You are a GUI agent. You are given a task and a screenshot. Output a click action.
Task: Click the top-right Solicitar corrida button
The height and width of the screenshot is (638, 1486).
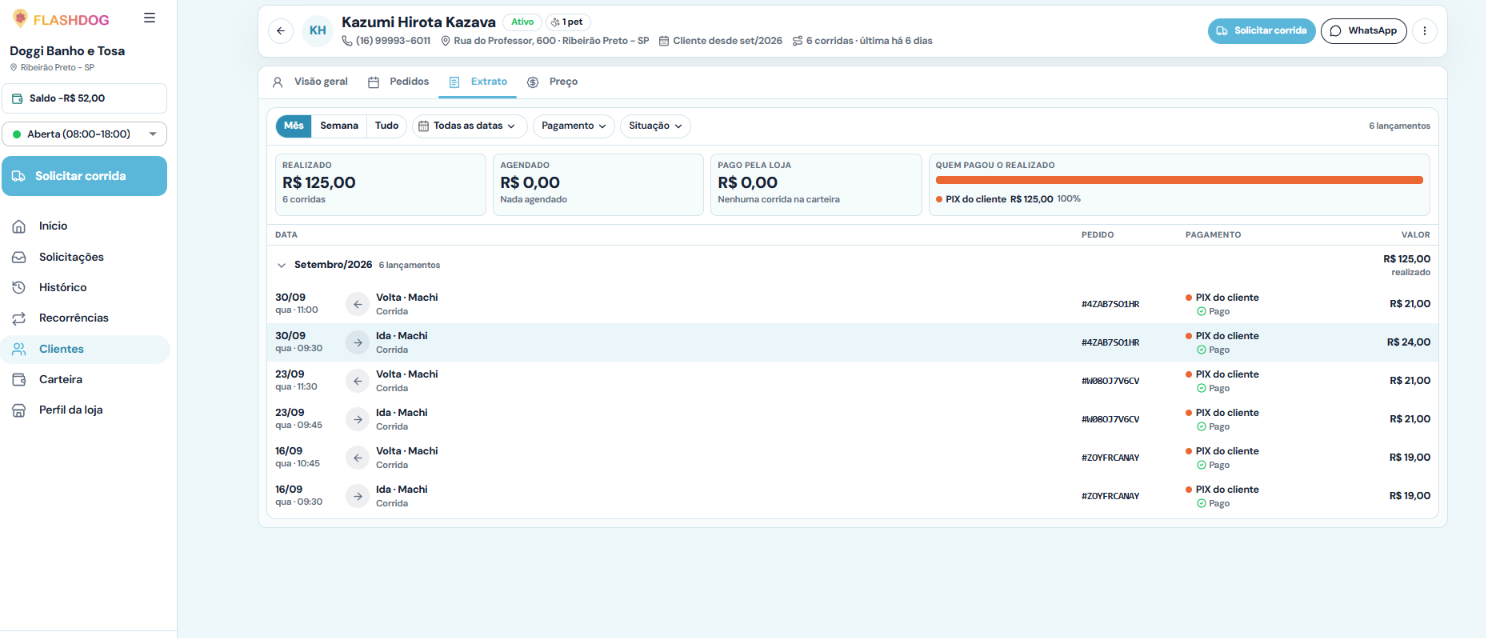1262,31
